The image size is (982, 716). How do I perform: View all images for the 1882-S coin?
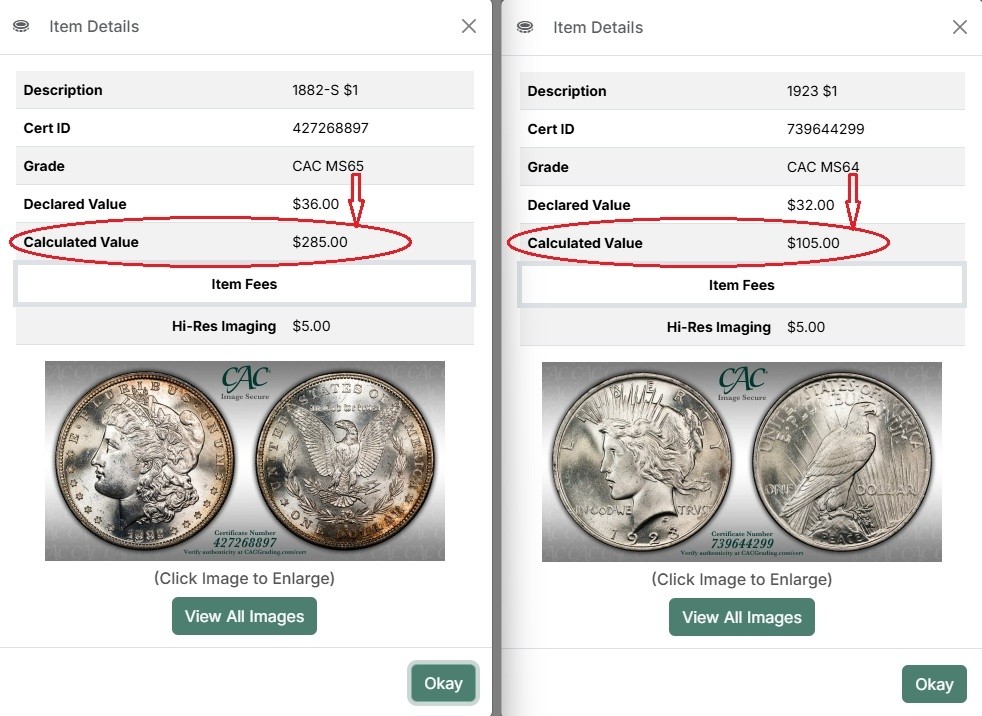[x=244, y=616]
